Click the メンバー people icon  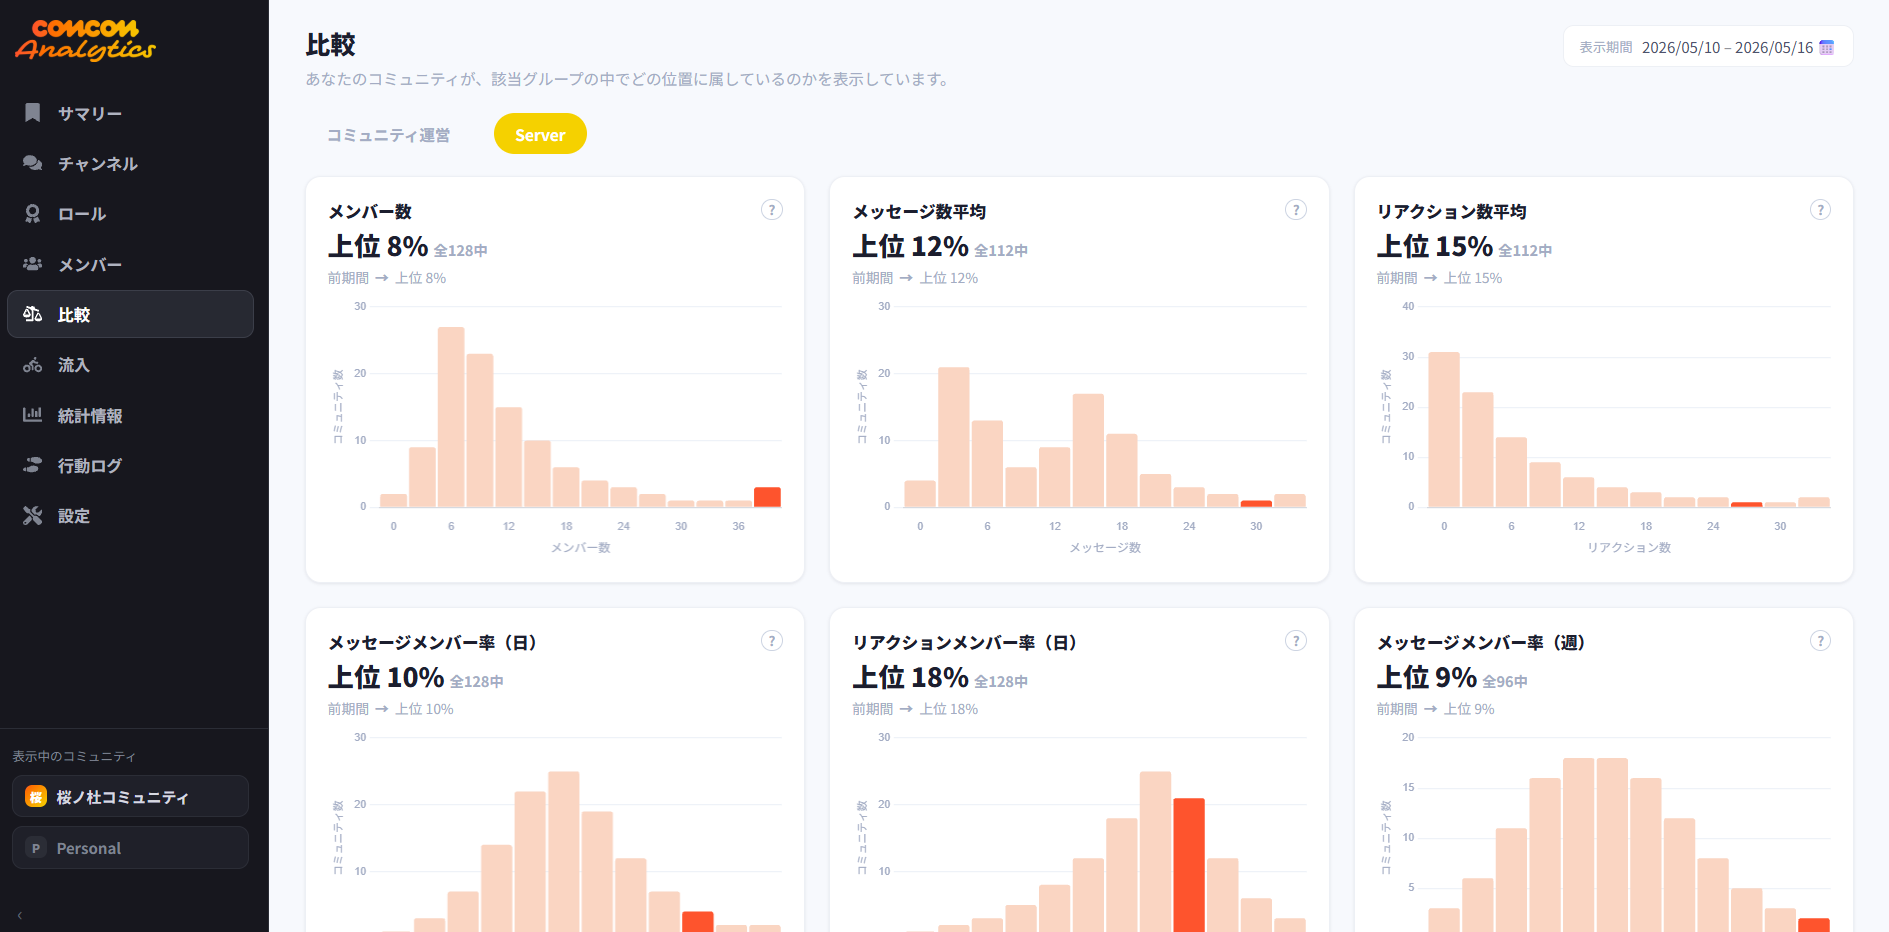click(32, 264)
